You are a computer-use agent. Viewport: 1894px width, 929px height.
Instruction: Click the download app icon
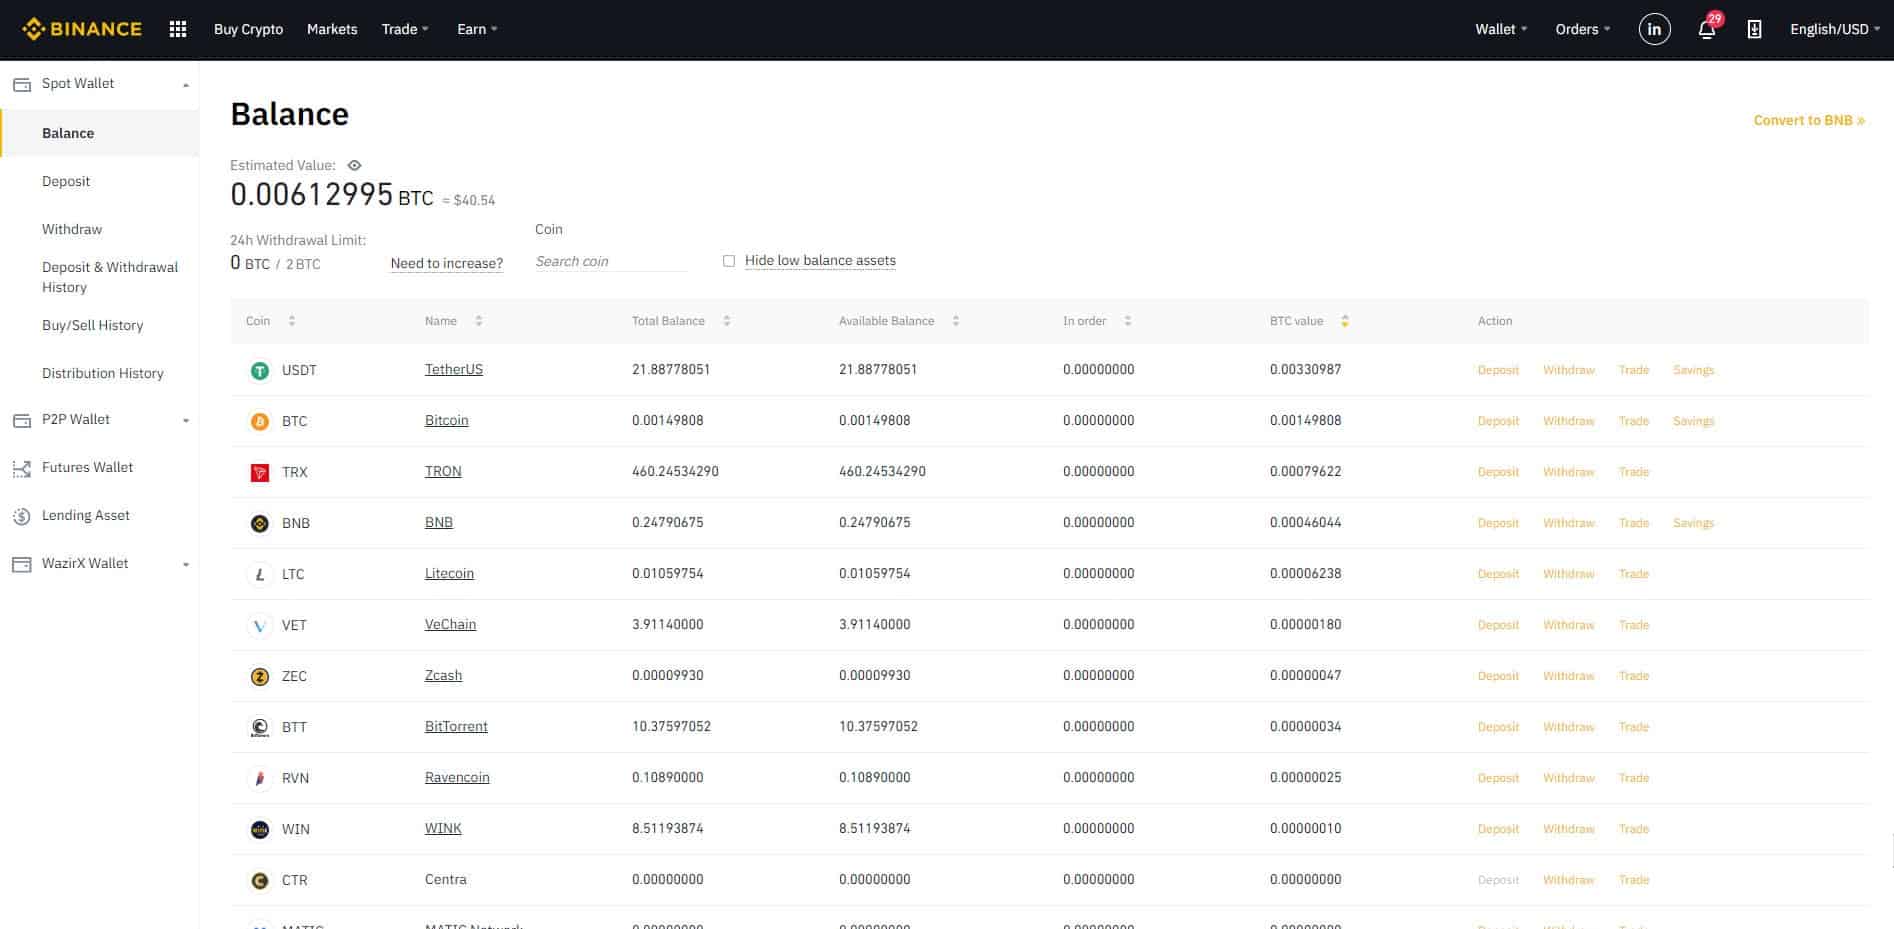[1754, 29]
